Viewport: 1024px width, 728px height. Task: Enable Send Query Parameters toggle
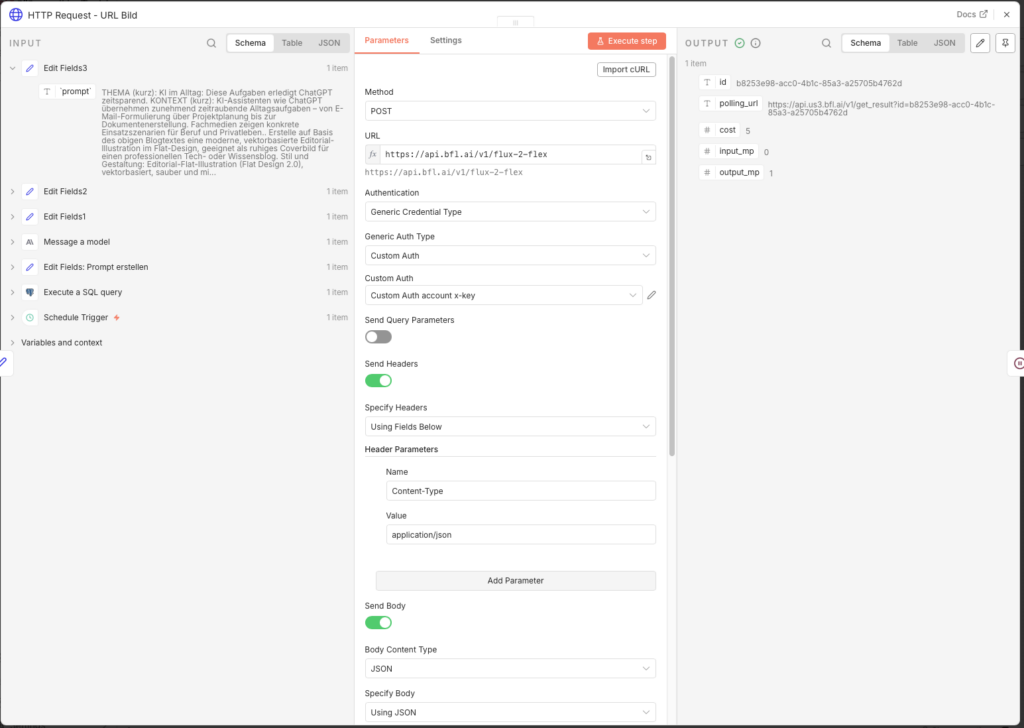378,337
